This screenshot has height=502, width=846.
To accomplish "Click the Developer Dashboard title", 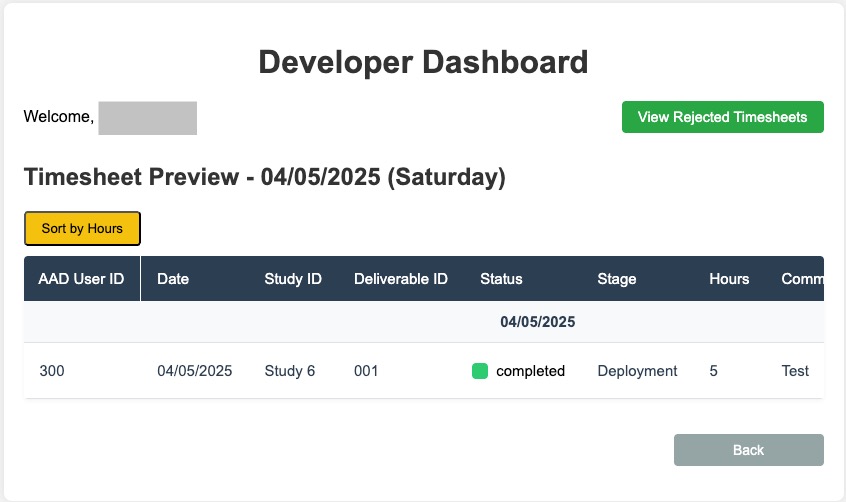I will 423,62.
